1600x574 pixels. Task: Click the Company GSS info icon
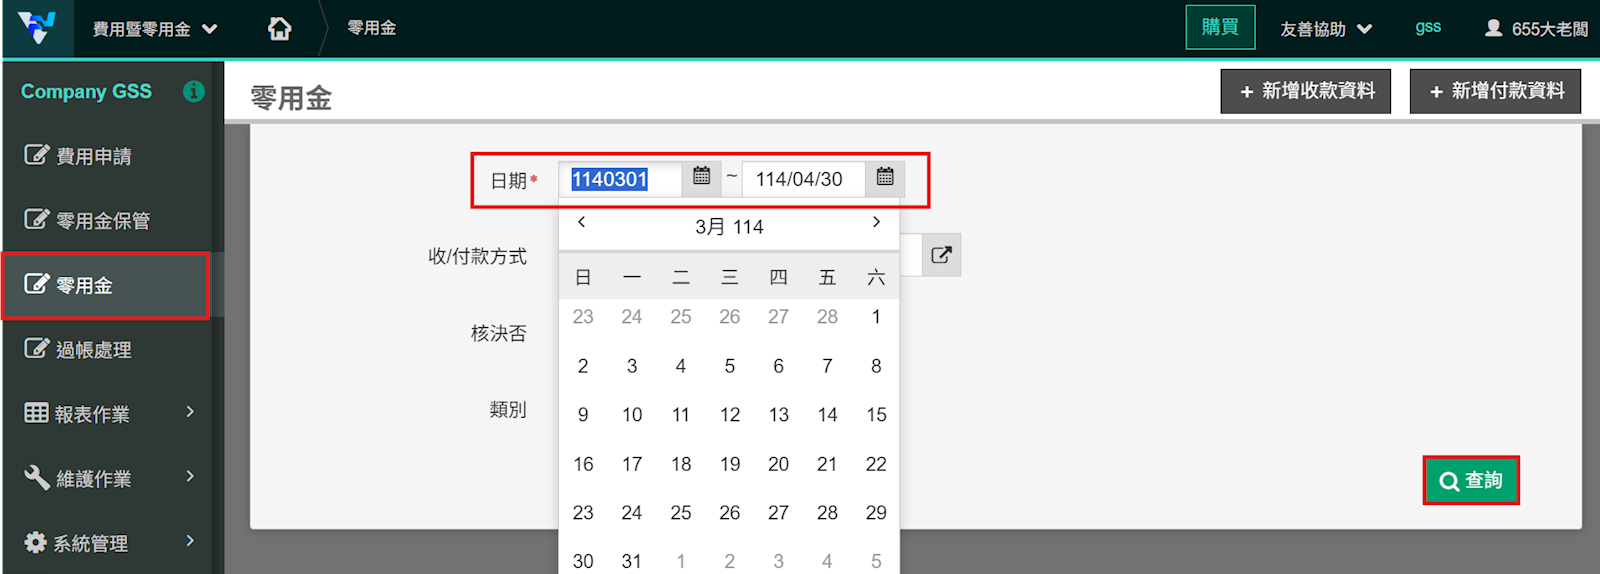194,91
